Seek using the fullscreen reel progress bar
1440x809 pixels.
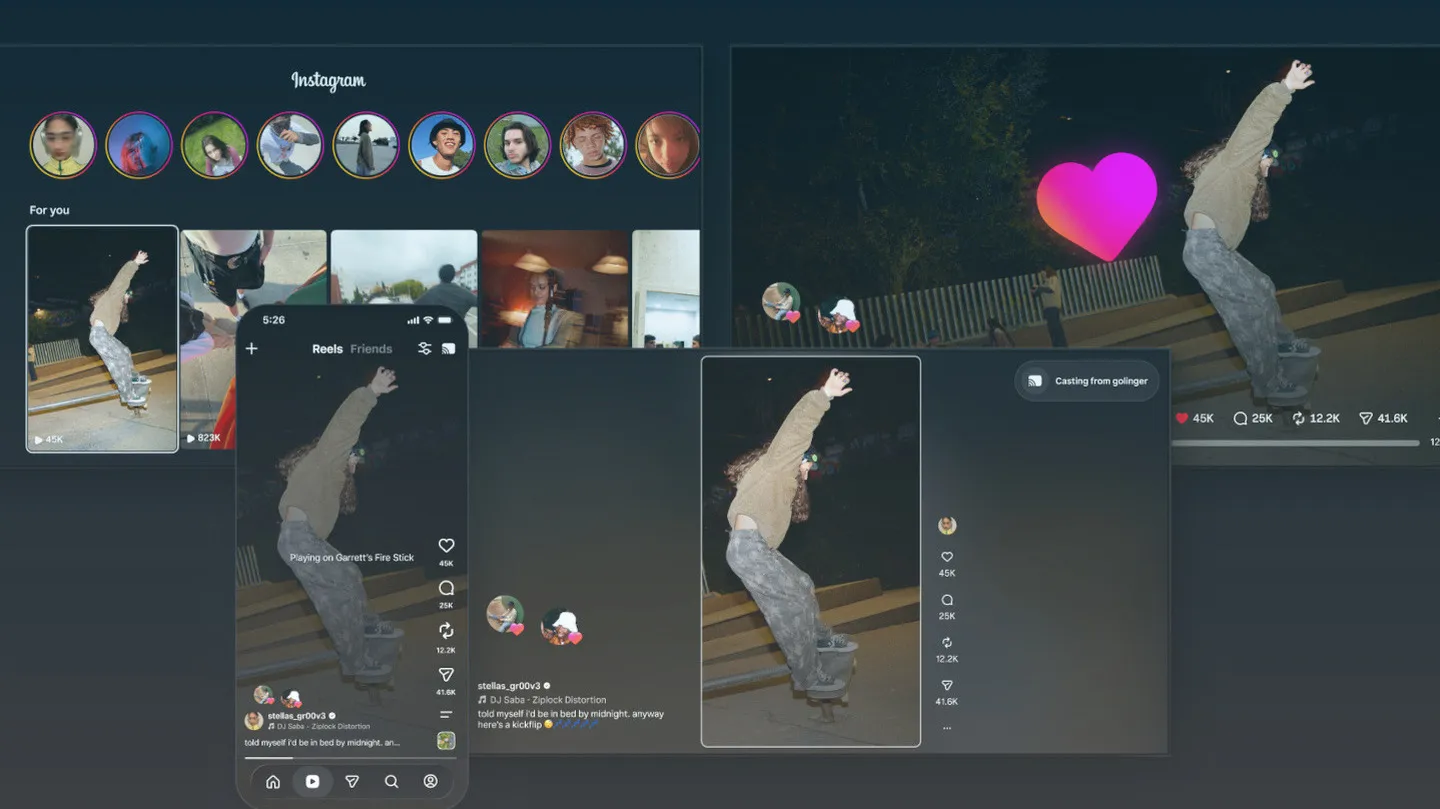pos(1295,442)
